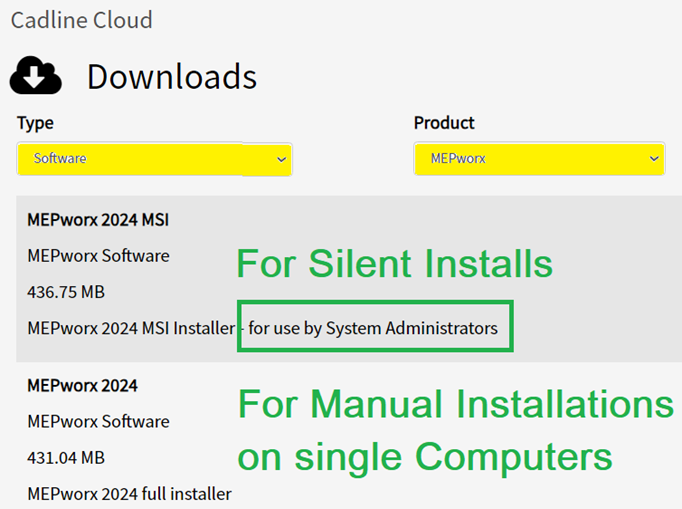Click the Product field label
This screenshot has height=509, width=682.
point(444,123)
